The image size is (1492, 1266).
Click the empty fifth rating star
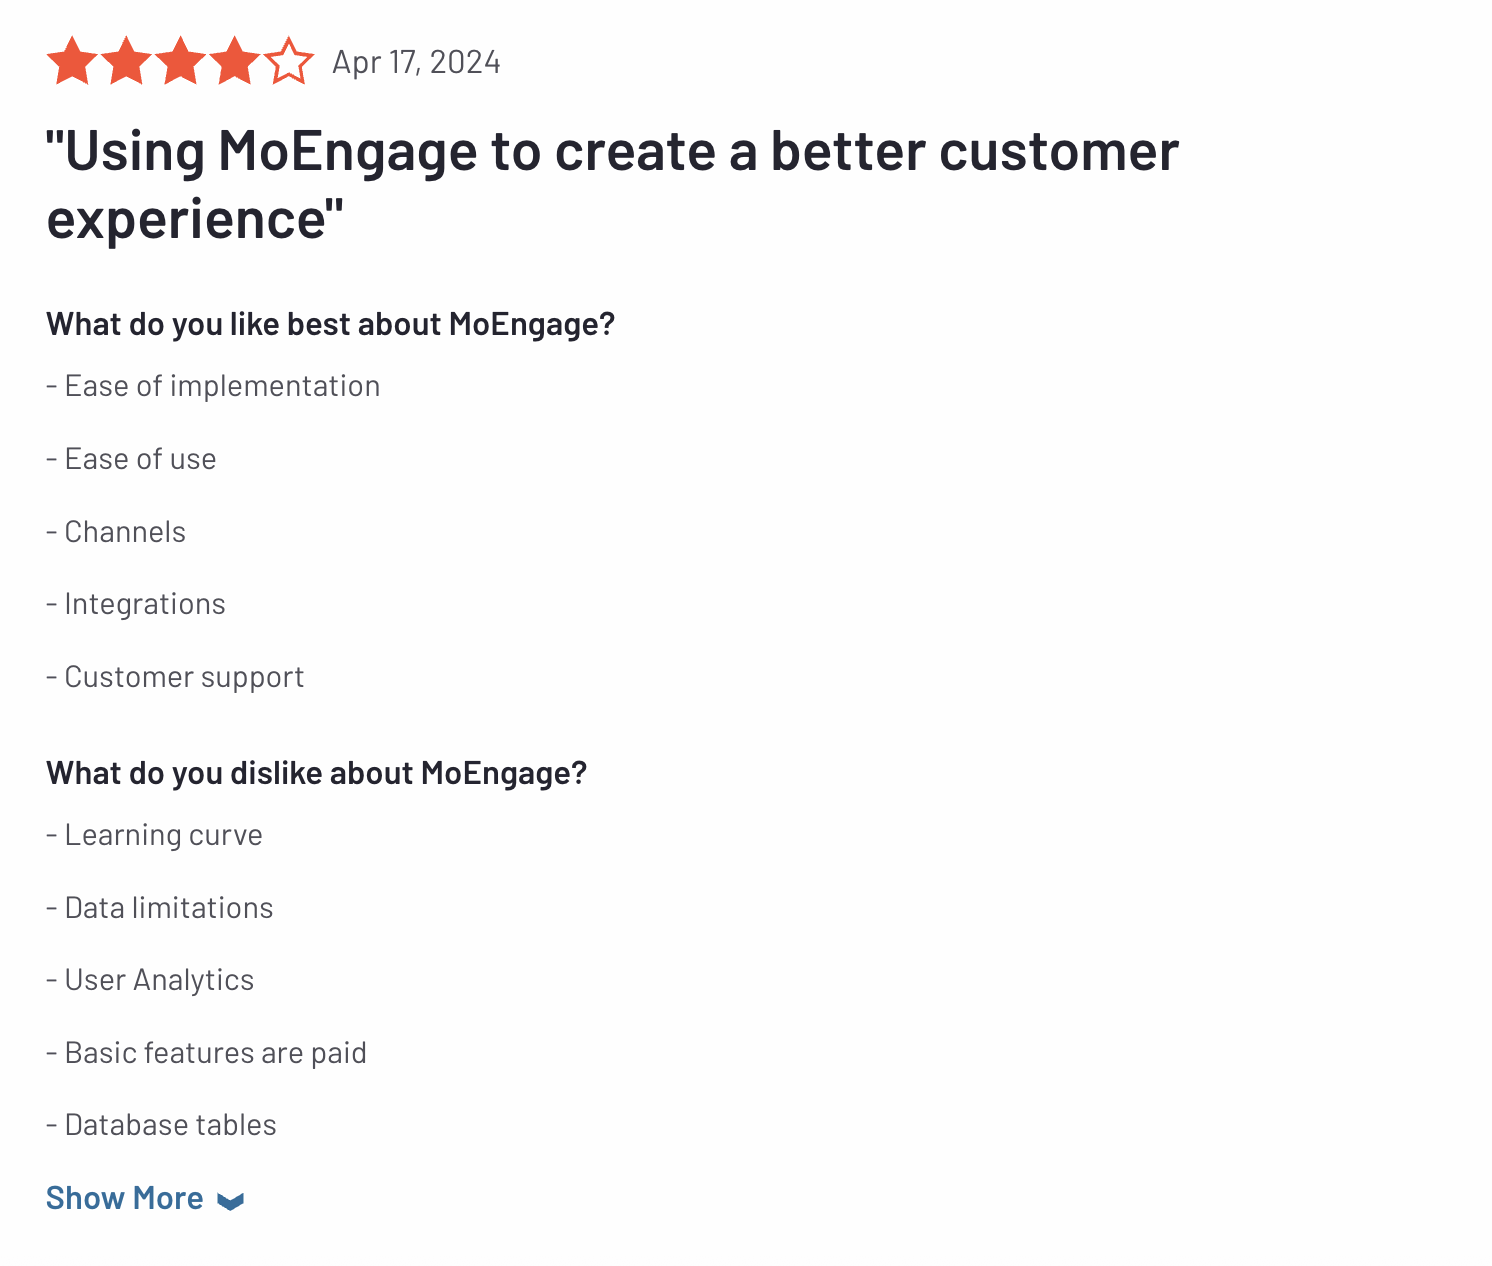tap(289, 61)
